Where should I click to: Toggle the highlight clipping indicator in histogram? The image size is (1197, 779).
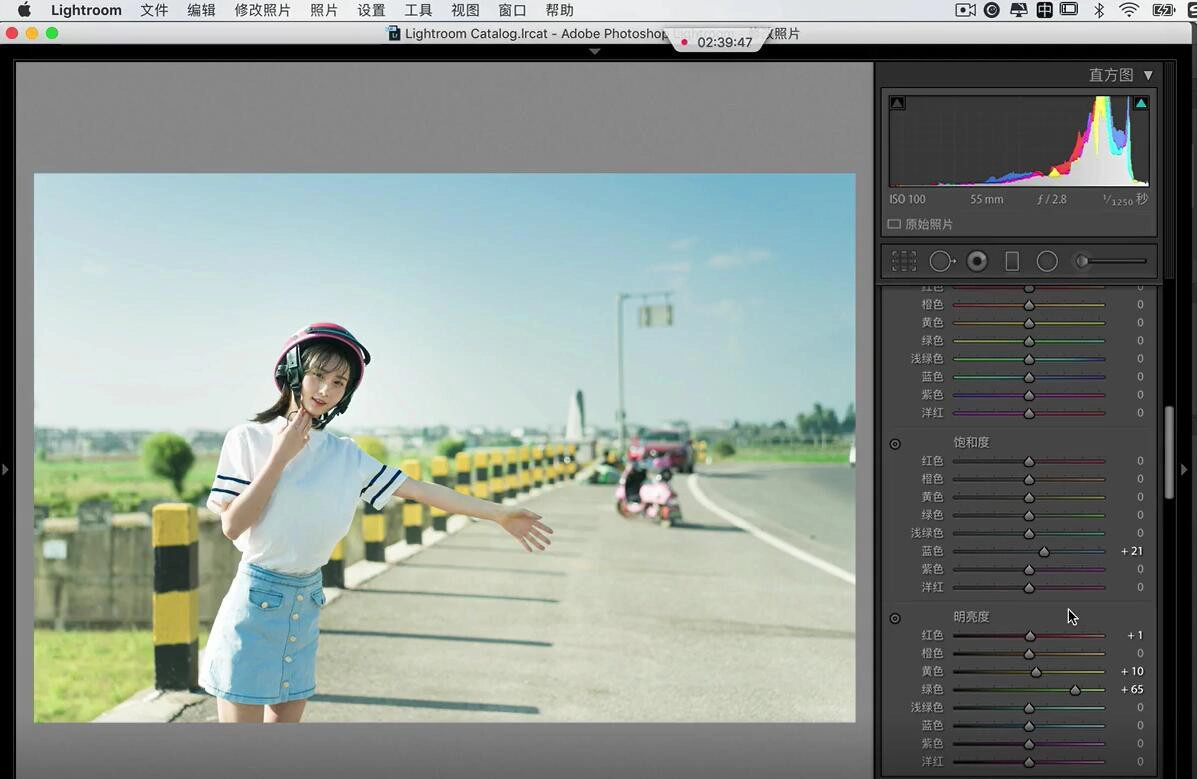1141,103
